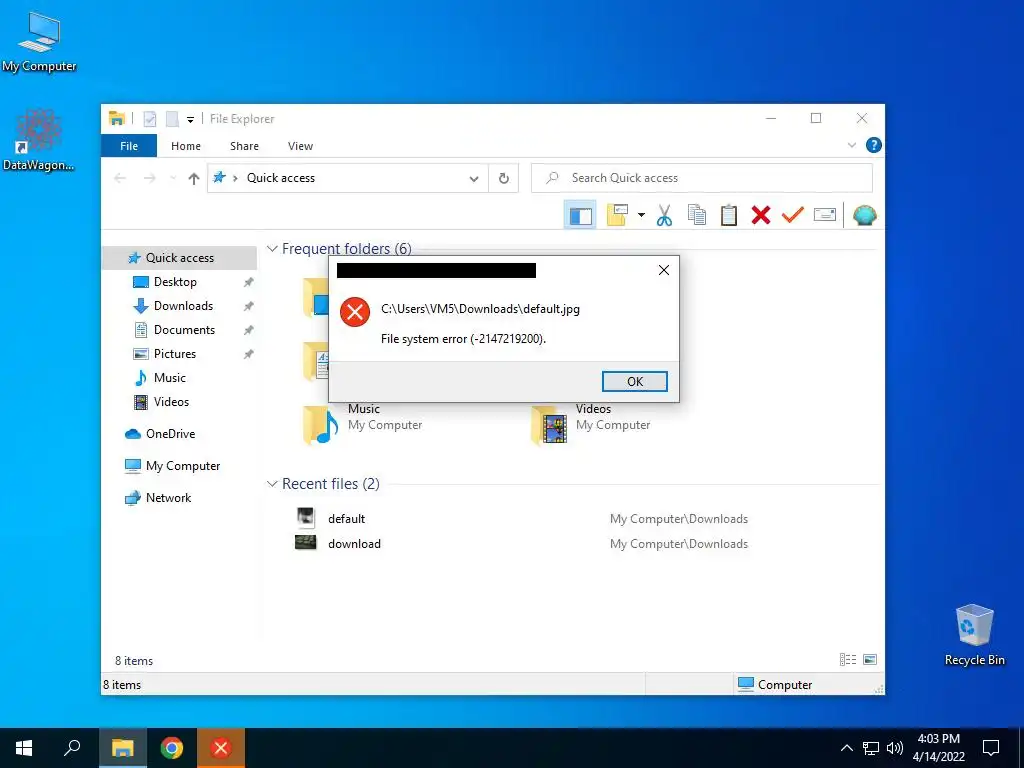Expand the address bar history dropdown
Image resolution: width=1024 pixels, height=768 pixels.
click(x=473, y=178)
